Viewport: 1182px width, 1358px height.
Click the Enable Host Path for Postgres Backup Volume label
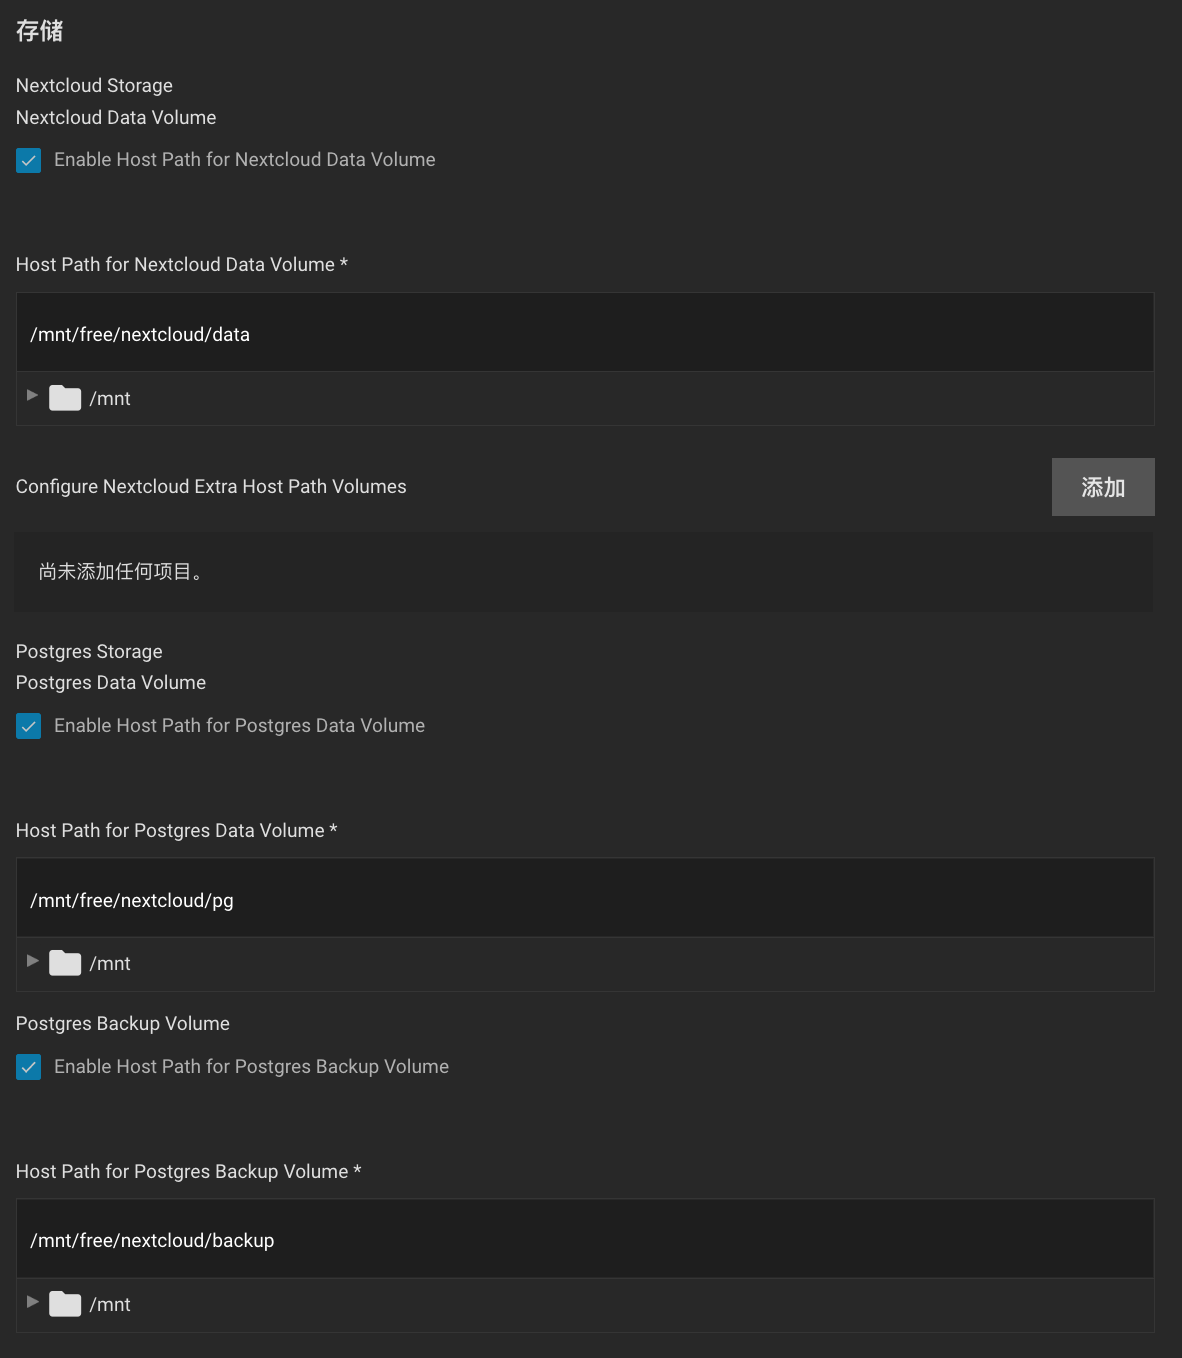tap(252, 1067)
